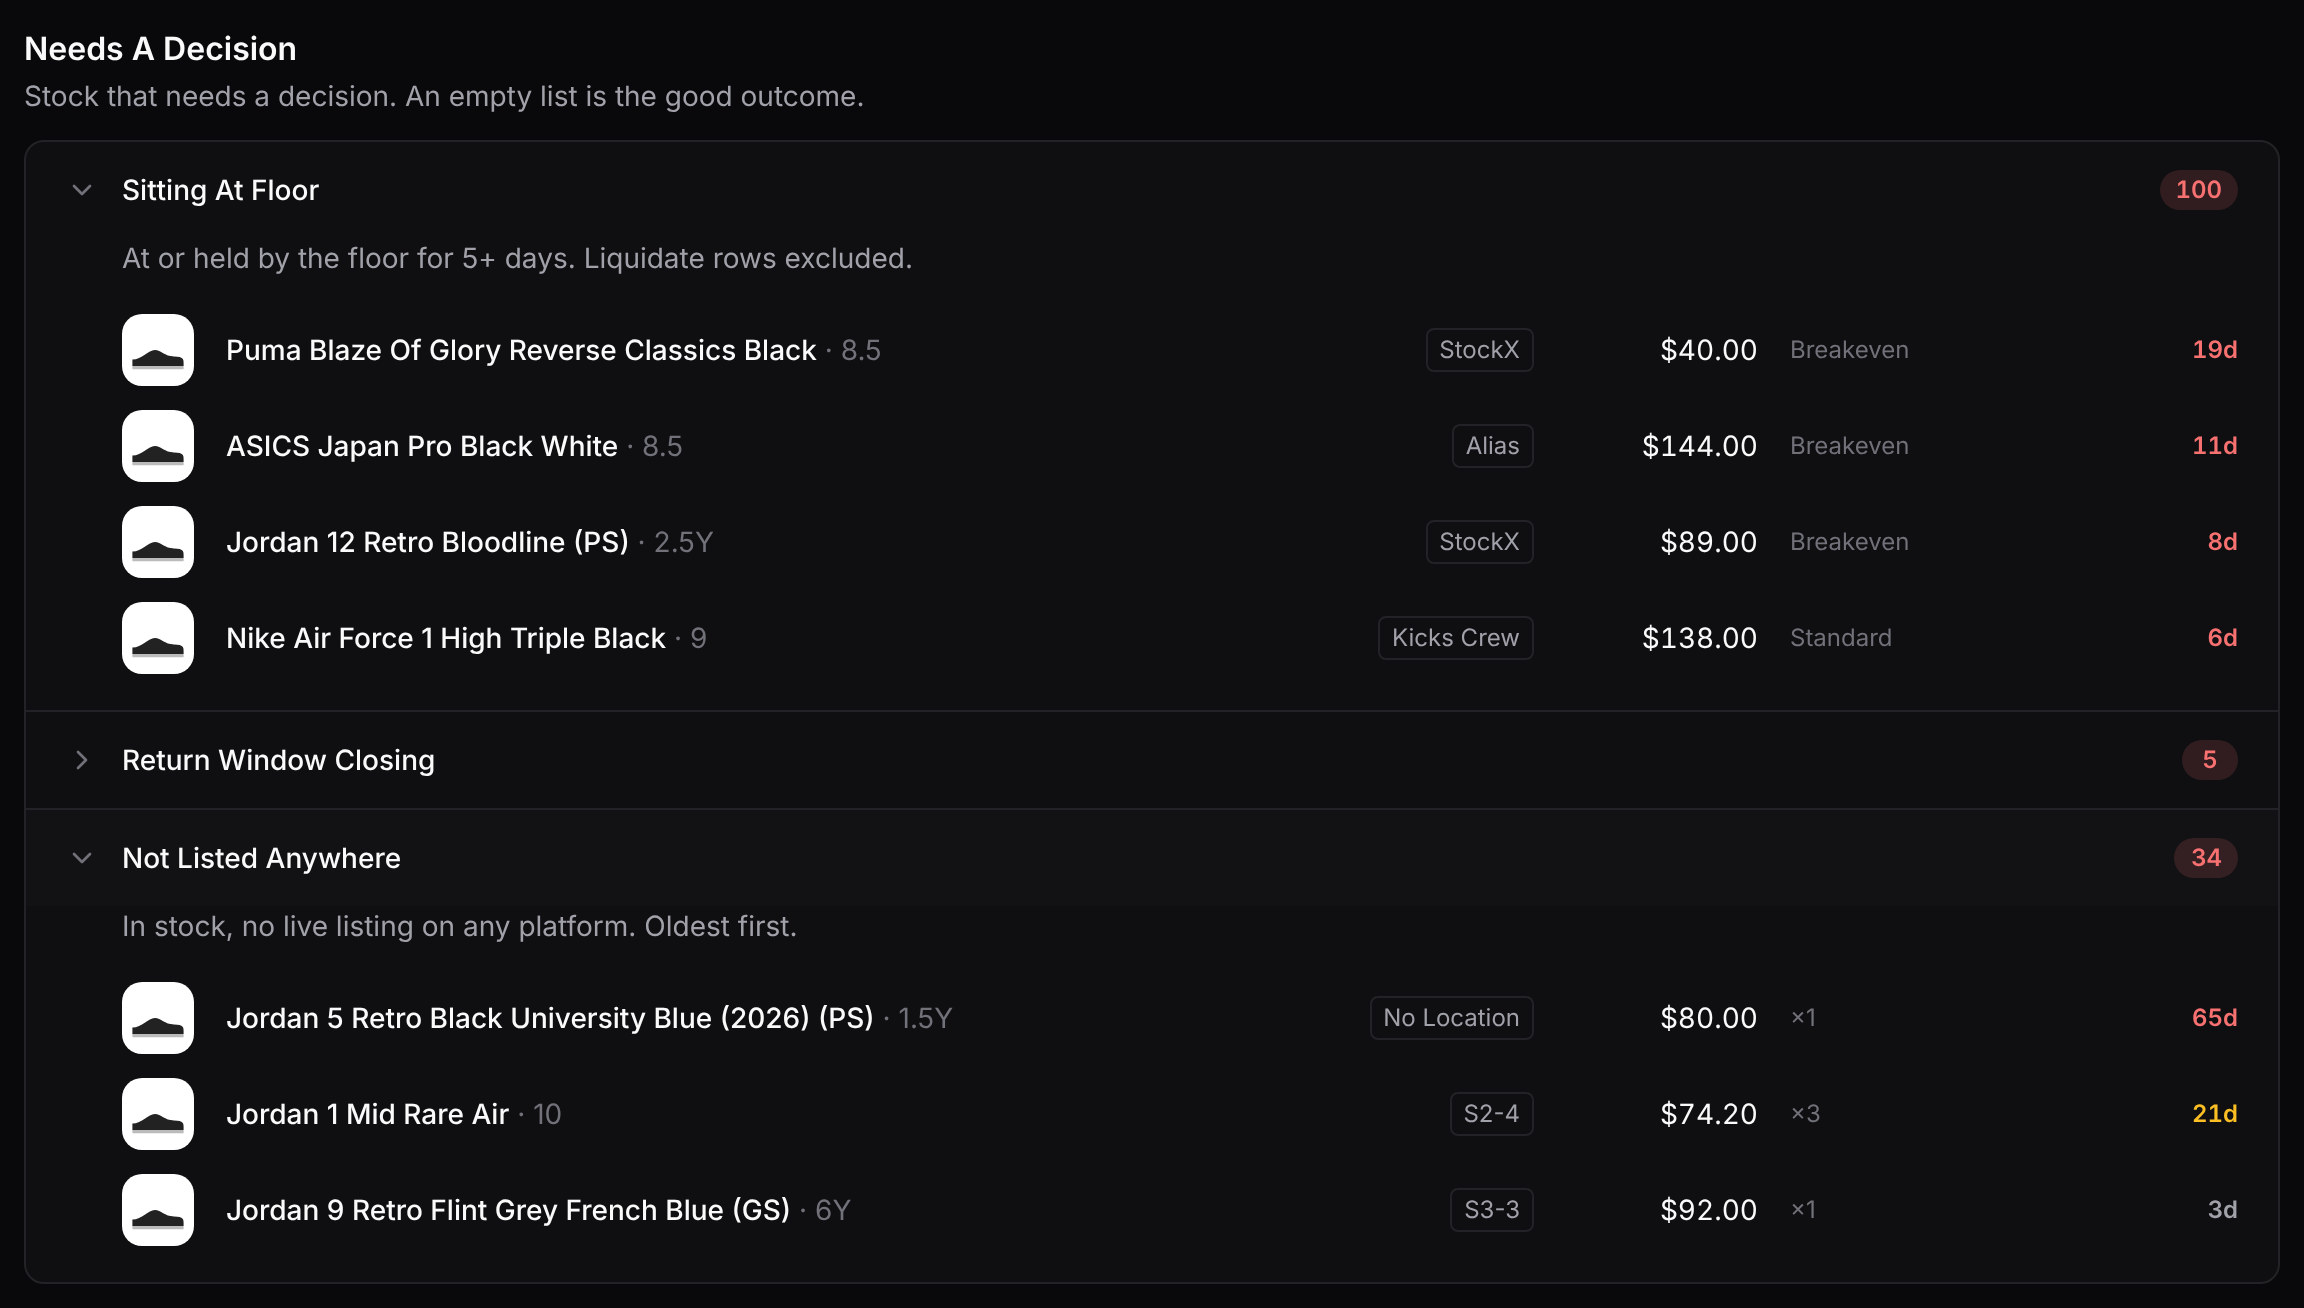This screenshot has width=2304, height=1308.
Task: Click the 21d age on Jordan 1 Mid row
Action: point(2214,1114)
